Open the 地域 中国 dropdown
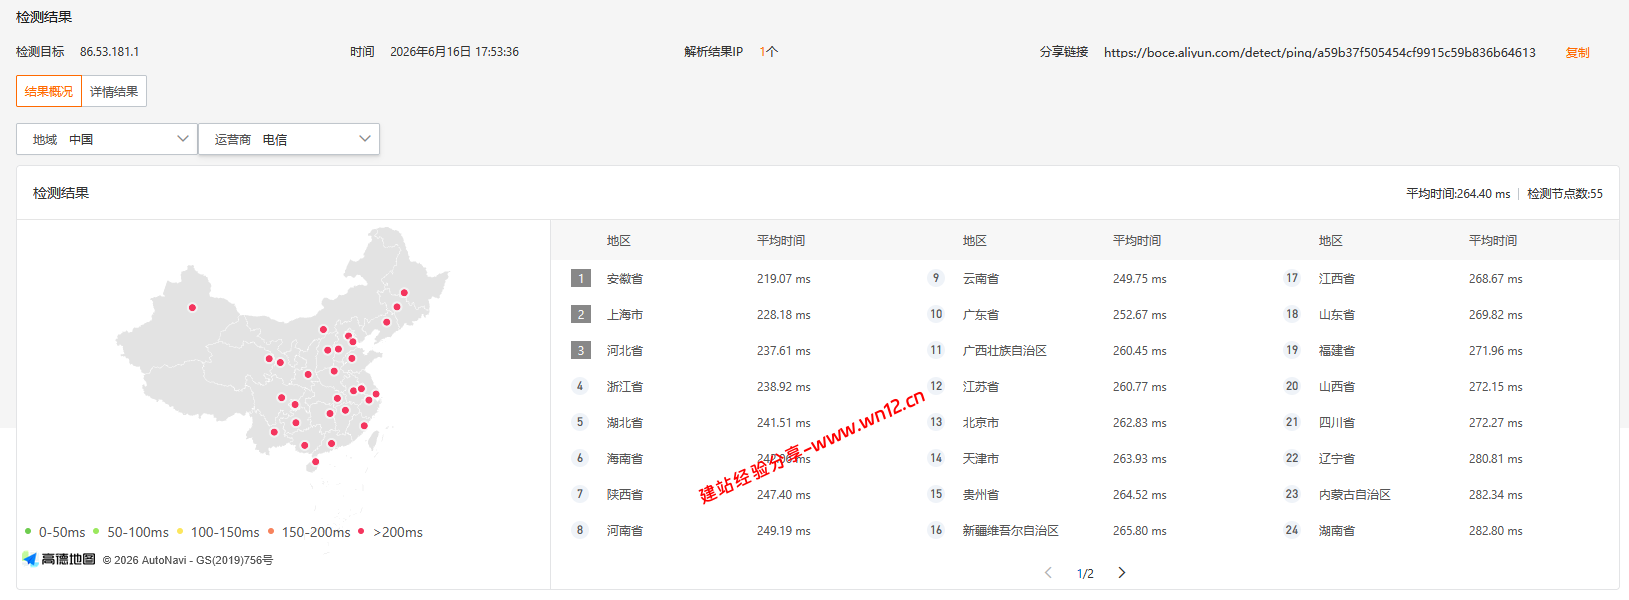 tap(107, 139)
